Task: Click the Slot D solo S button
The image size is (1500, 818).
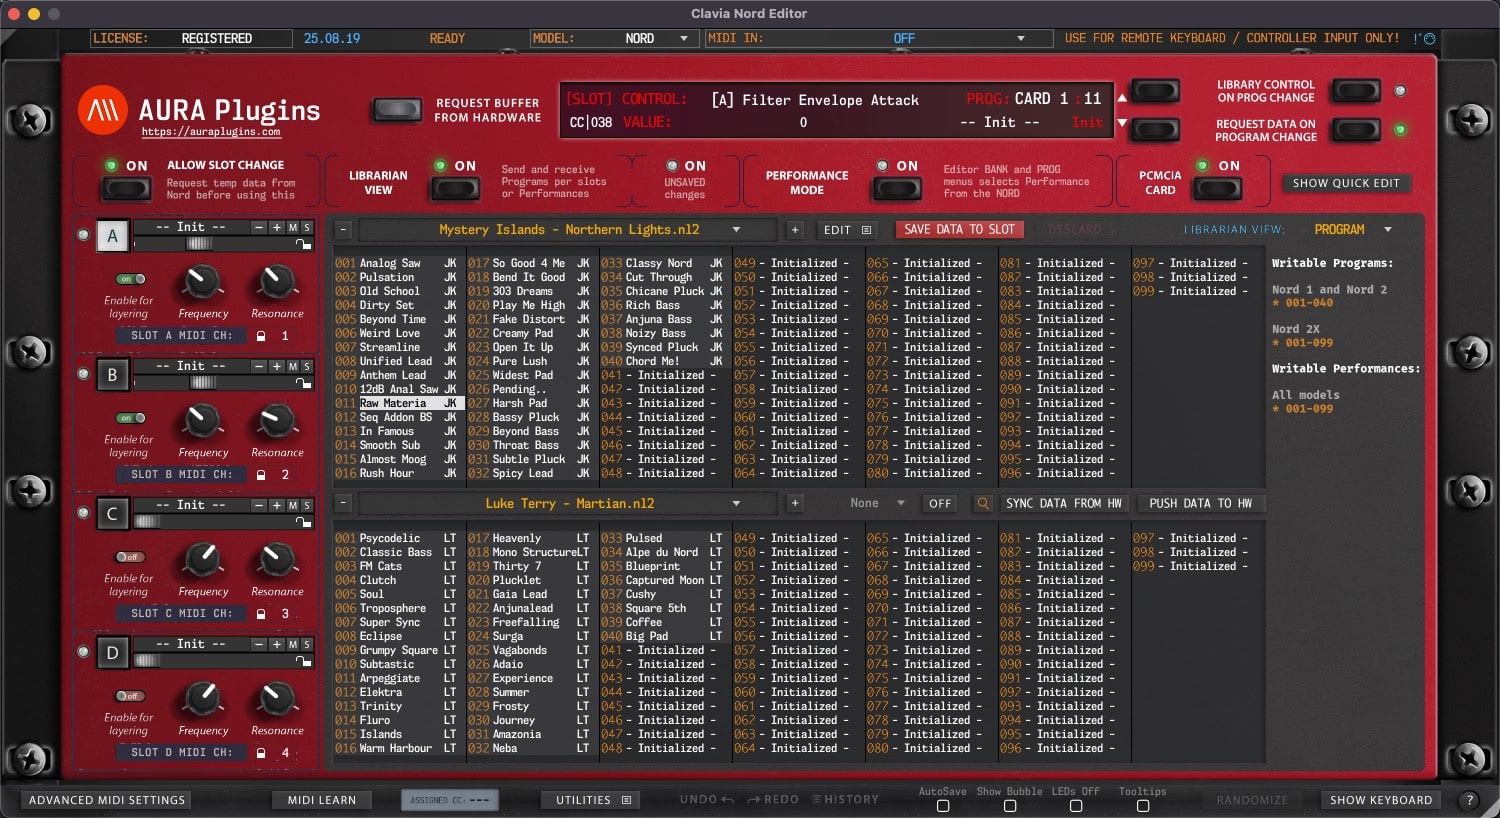Action: [x=307, y=645]
